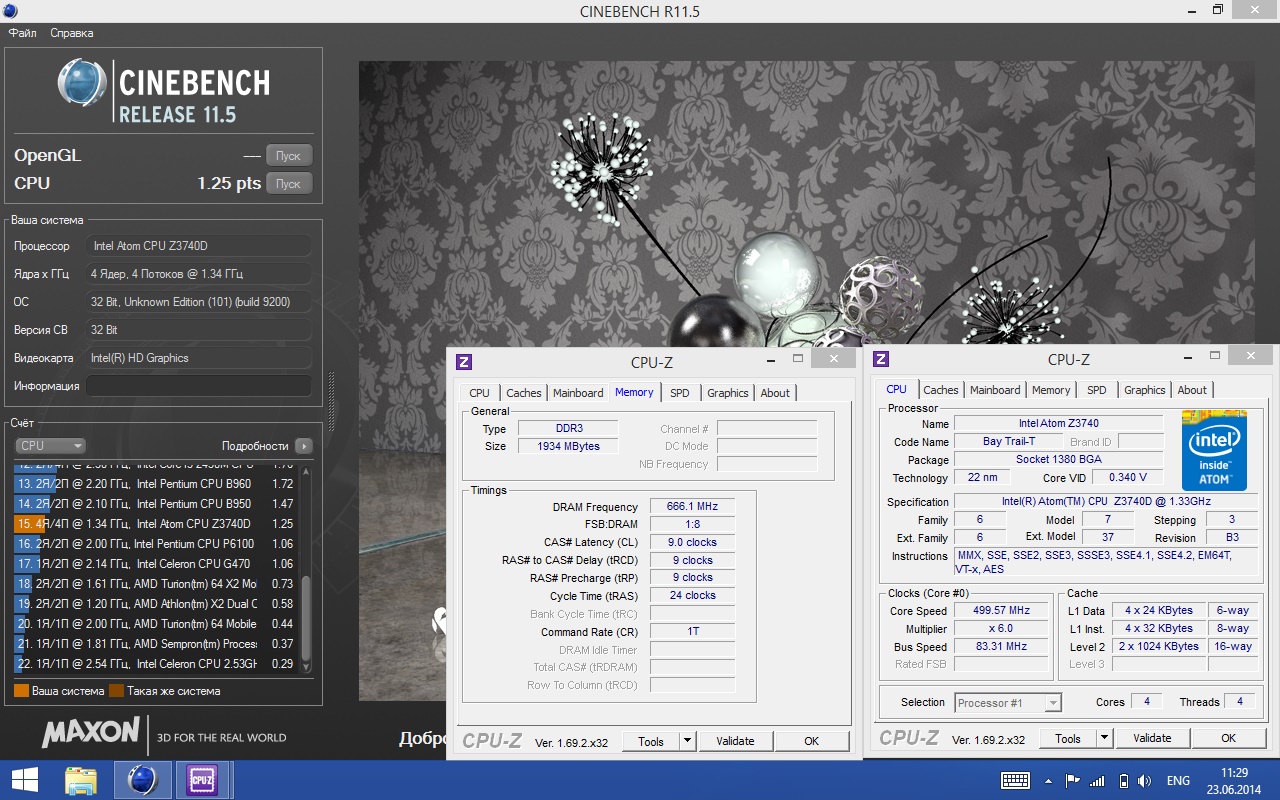
Task: Click Tools button in right CPU-Z window
Action: click(x=1068, y=738)
